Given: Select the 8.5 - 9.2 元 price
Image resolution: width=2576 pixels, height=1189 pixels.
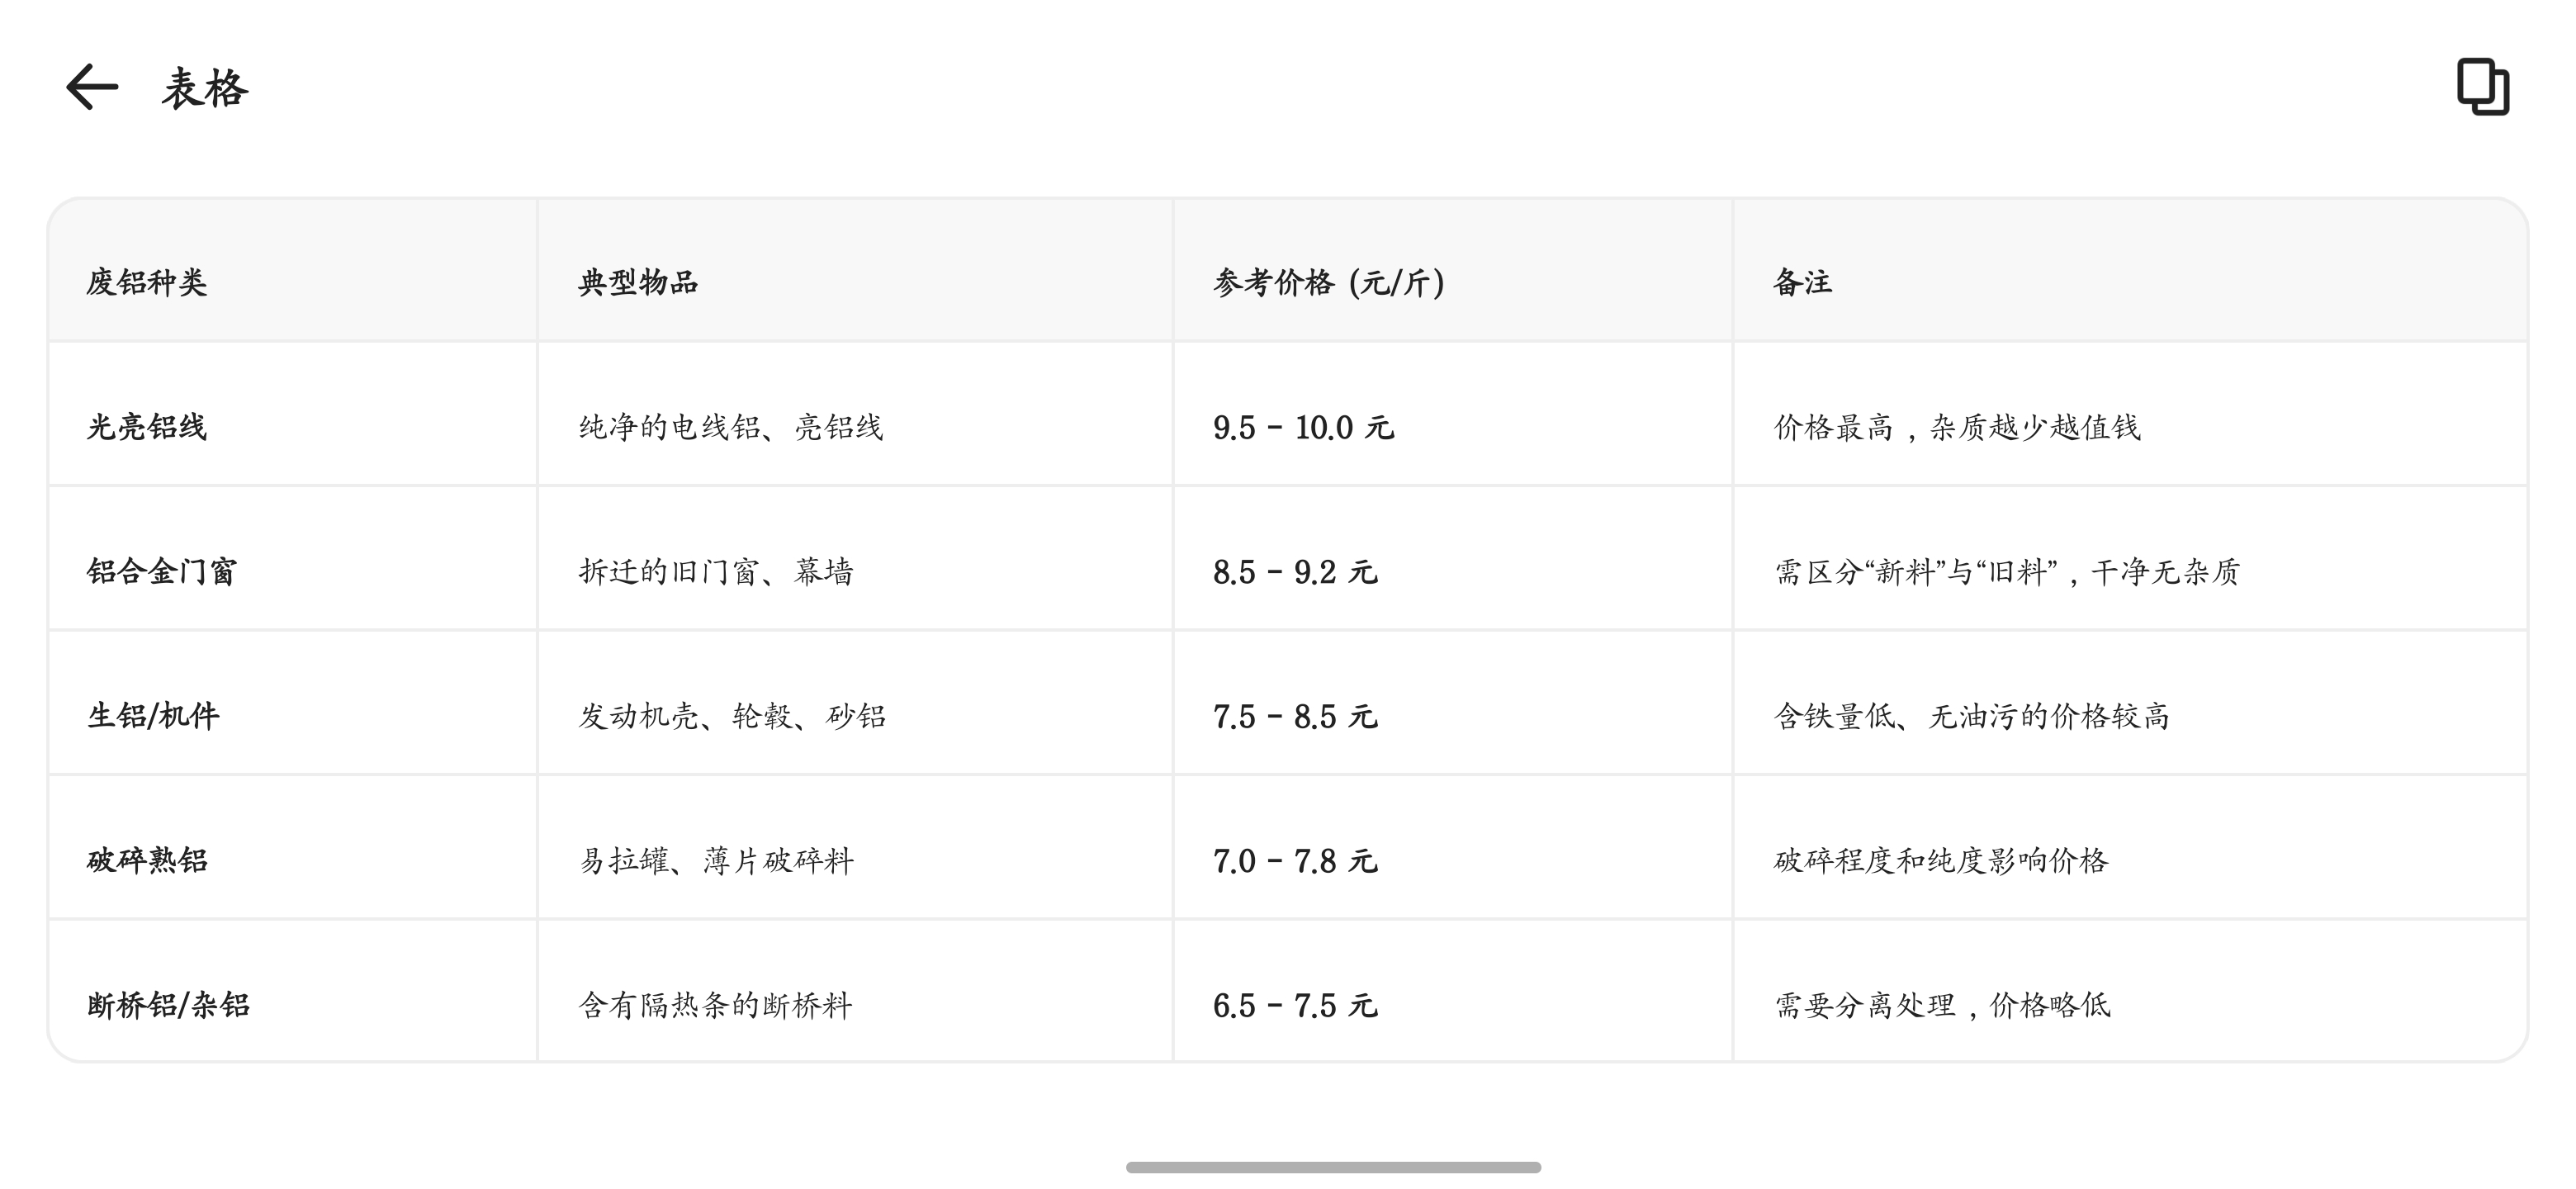Looking at the screenshot, I should pyautogui.click(x=1295, y=572).
